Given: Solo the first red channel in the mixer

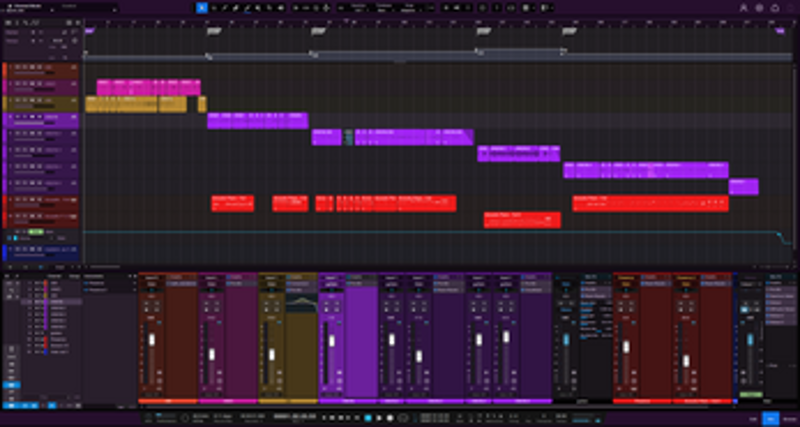Looking at the screenshot, I should tap(157, 305).
